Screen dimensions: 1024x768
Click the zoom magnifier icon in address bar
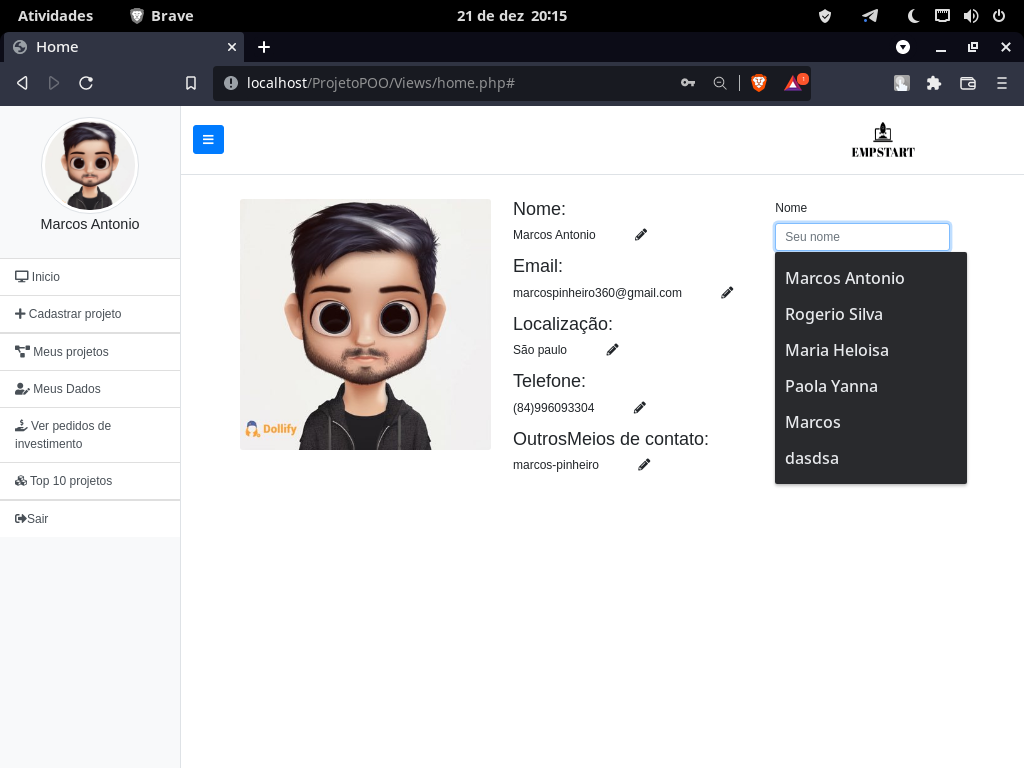point(720,83)
